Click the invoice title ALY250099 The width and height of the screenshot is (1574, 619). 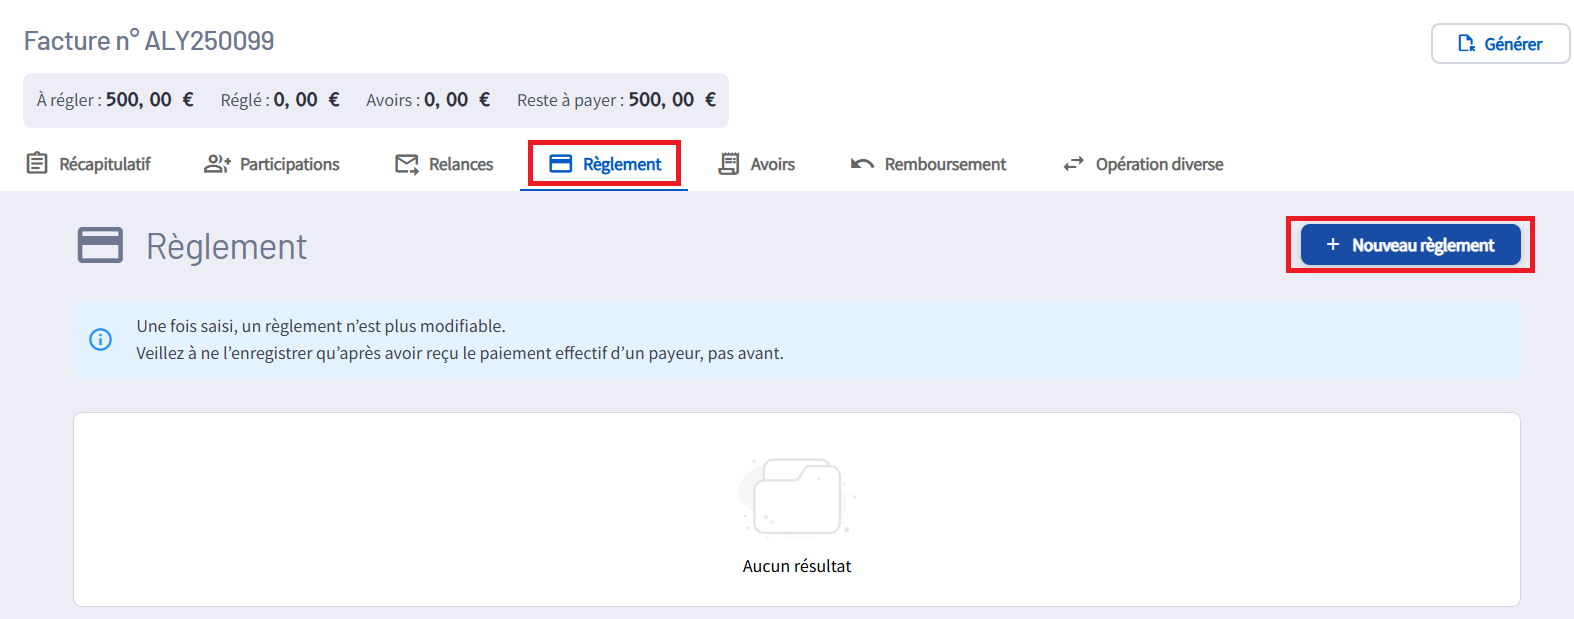[149, 41]
